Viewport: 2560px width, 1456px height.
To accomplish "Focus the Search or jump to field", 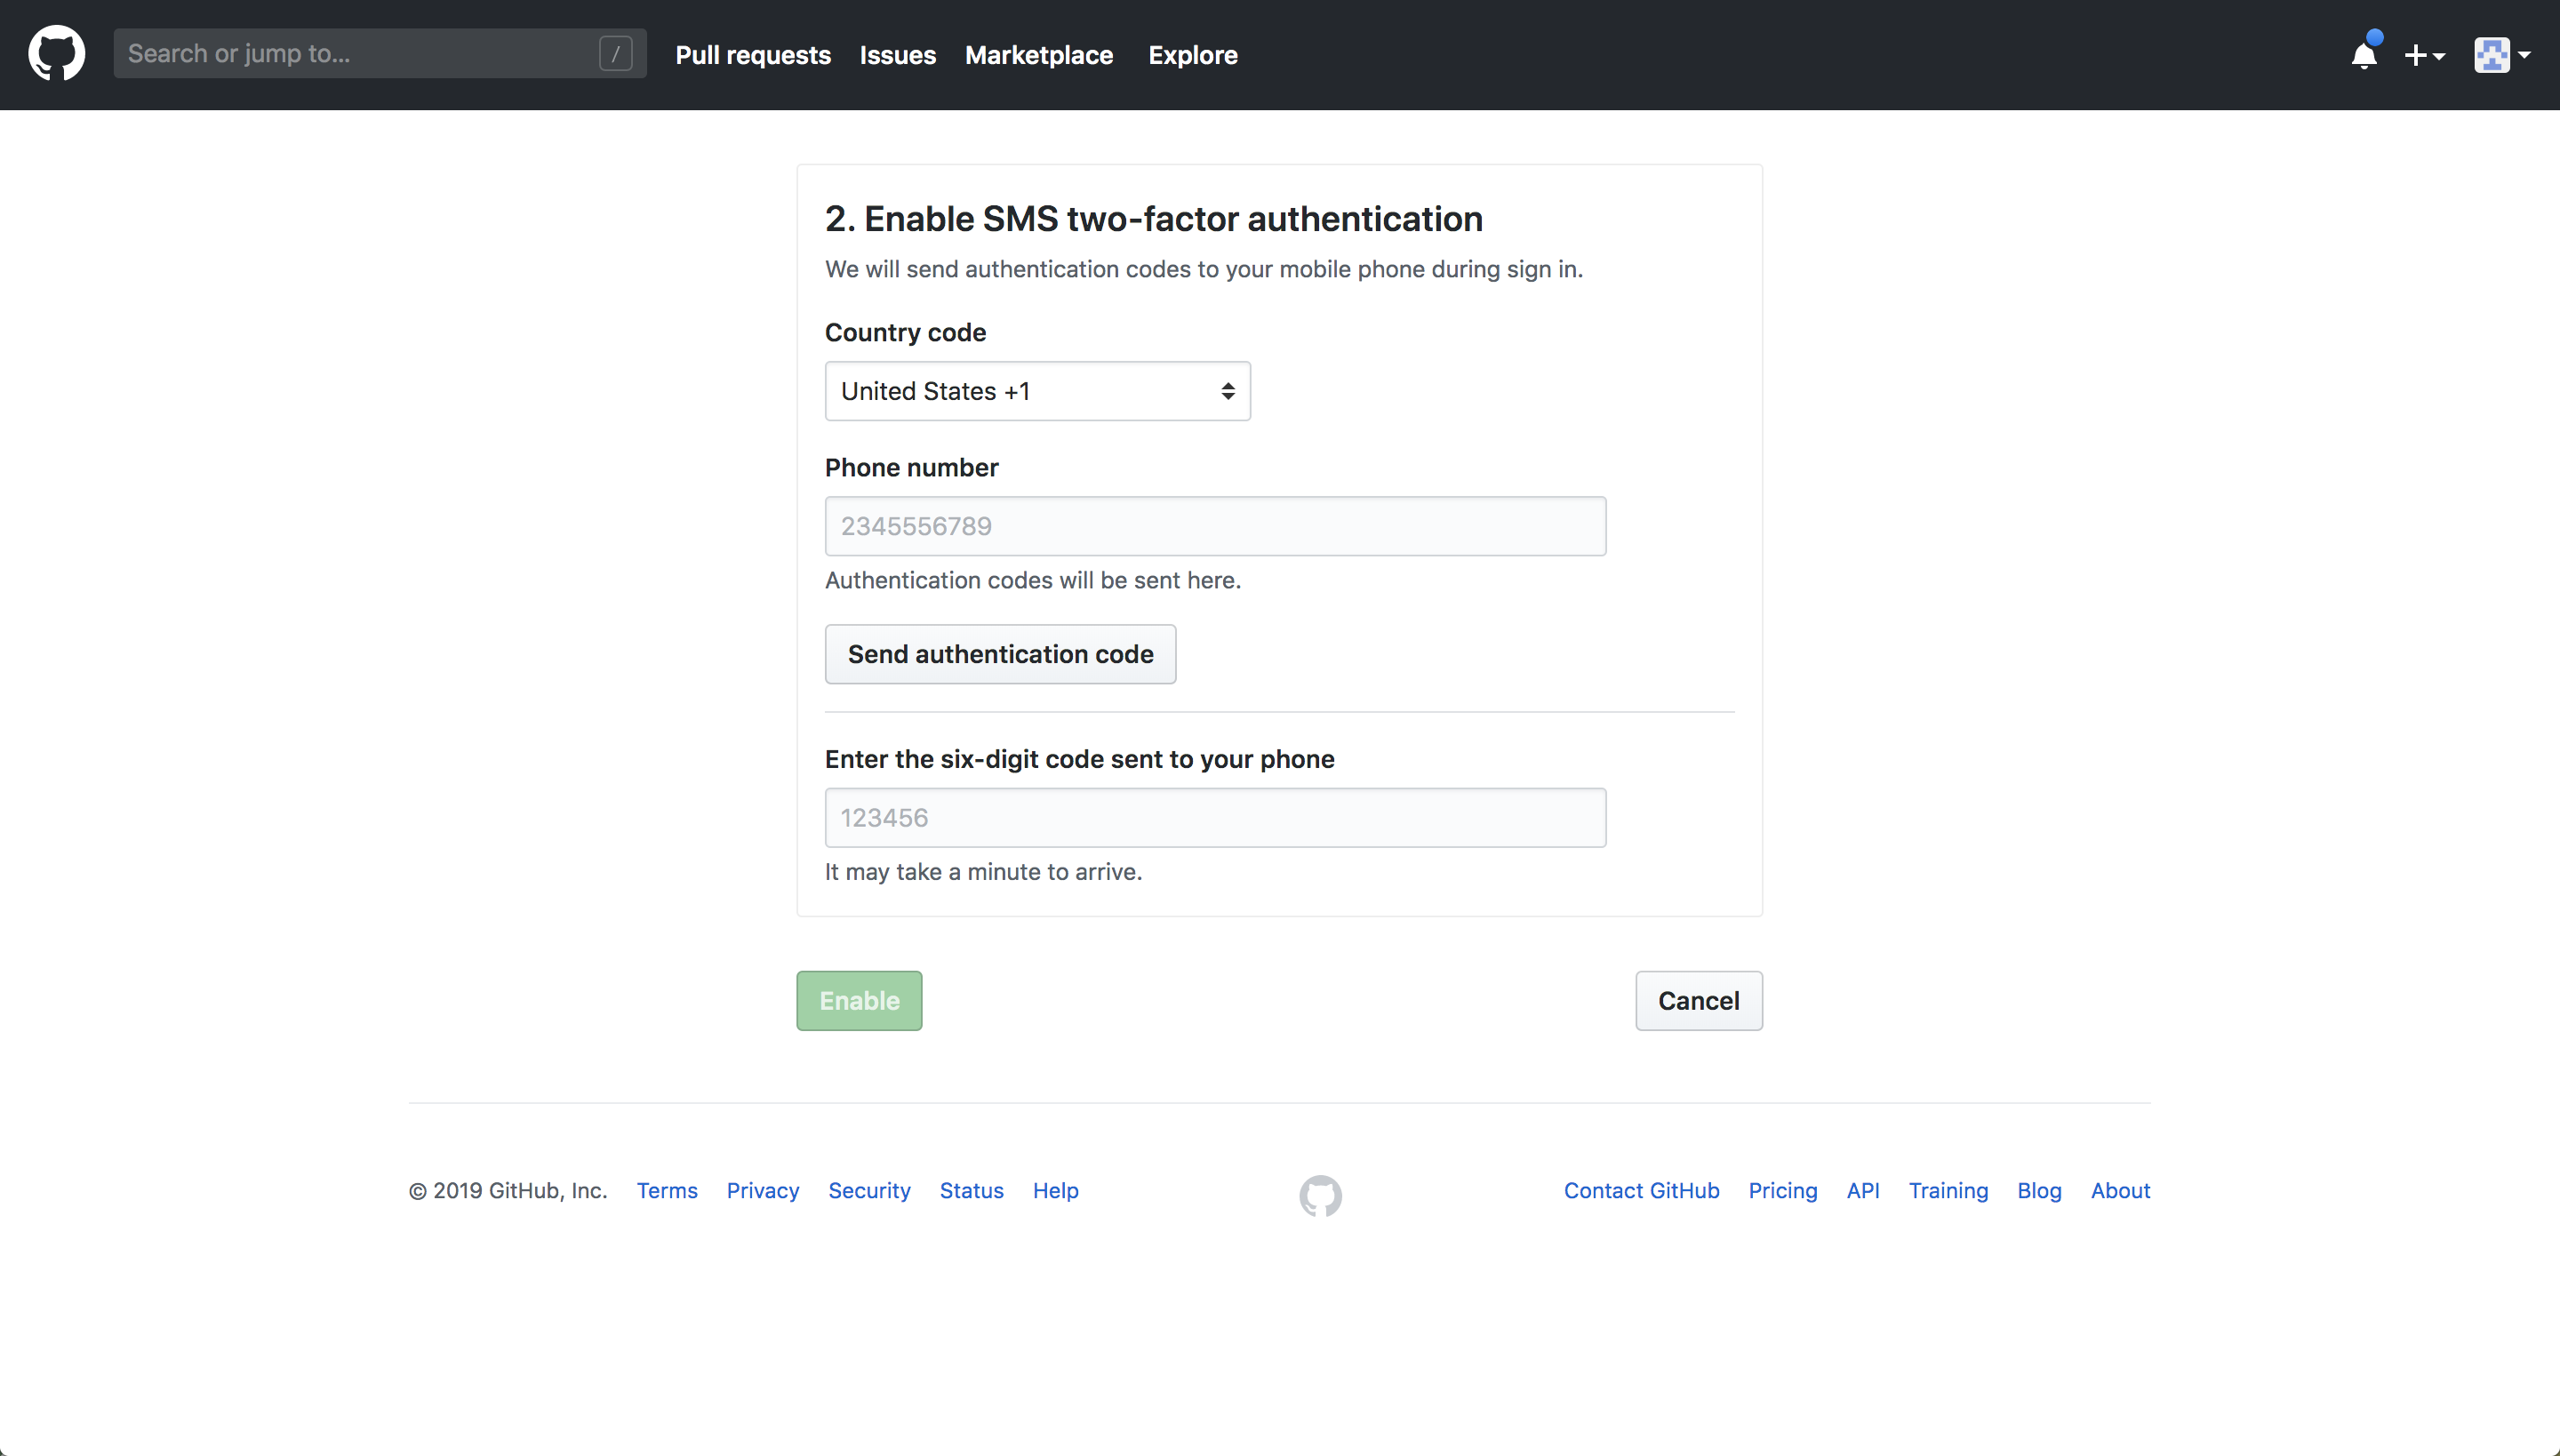I will click(380, 54).
